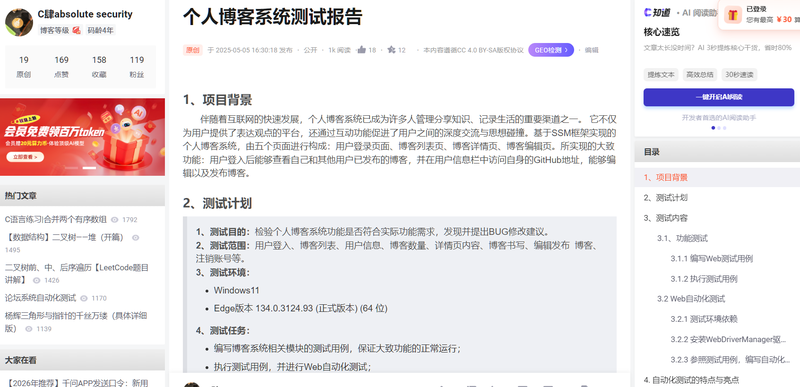Select the third AI card carousel dot
800x387 pixels.
[724, 128]
